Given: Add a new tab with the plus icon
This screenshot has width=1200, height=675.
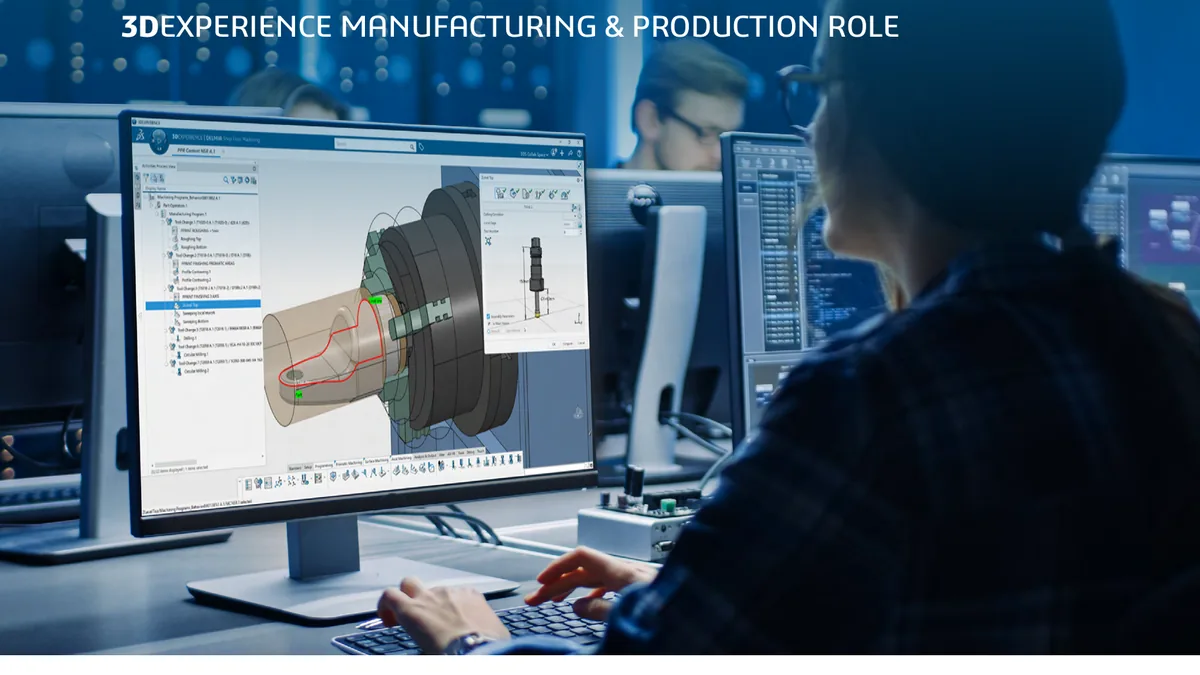Looking at the screenshot, I should click(223, 151).
